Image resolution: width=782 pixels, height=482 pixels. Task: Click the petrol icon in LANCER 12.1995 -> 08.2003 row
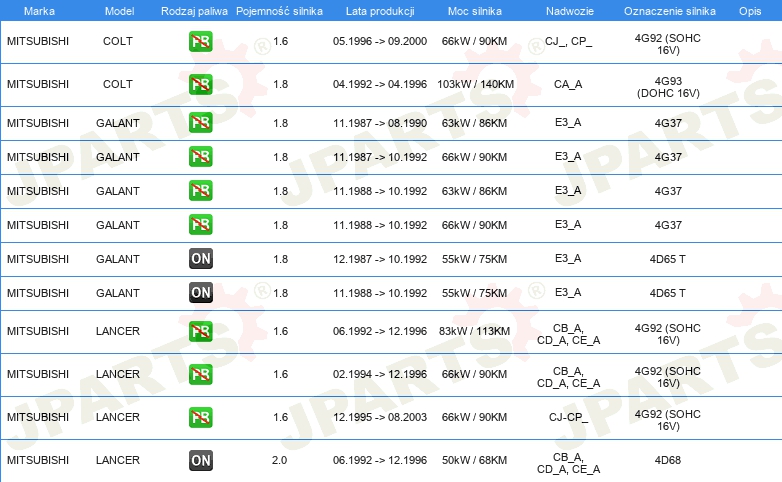[x=200, y=417]
